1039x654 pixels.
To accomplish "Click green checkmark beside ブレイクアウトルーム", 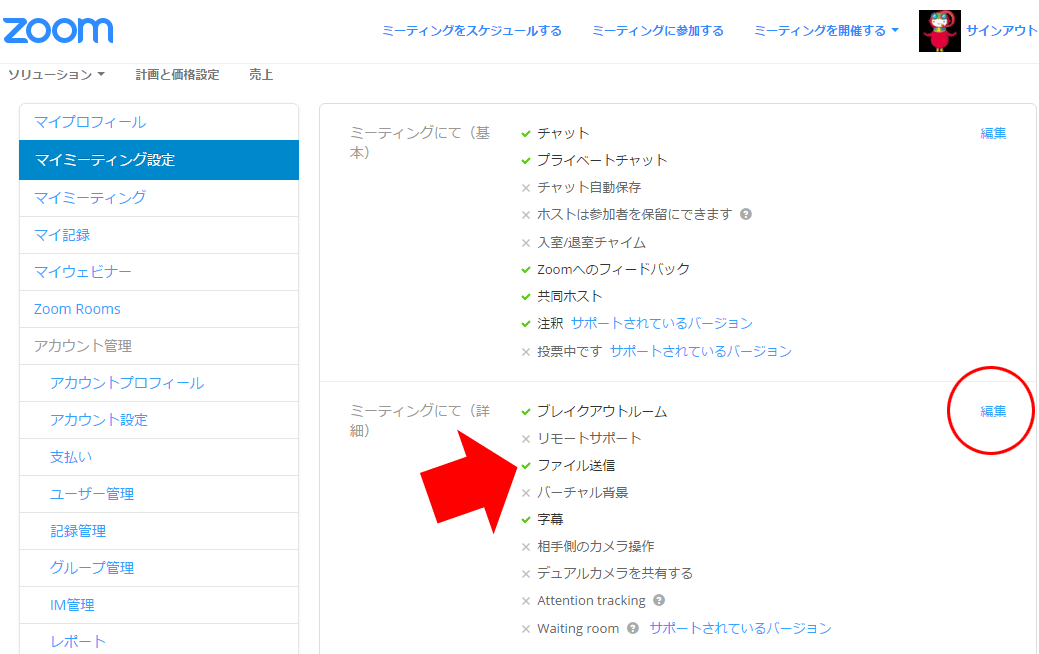I will 526,411.
